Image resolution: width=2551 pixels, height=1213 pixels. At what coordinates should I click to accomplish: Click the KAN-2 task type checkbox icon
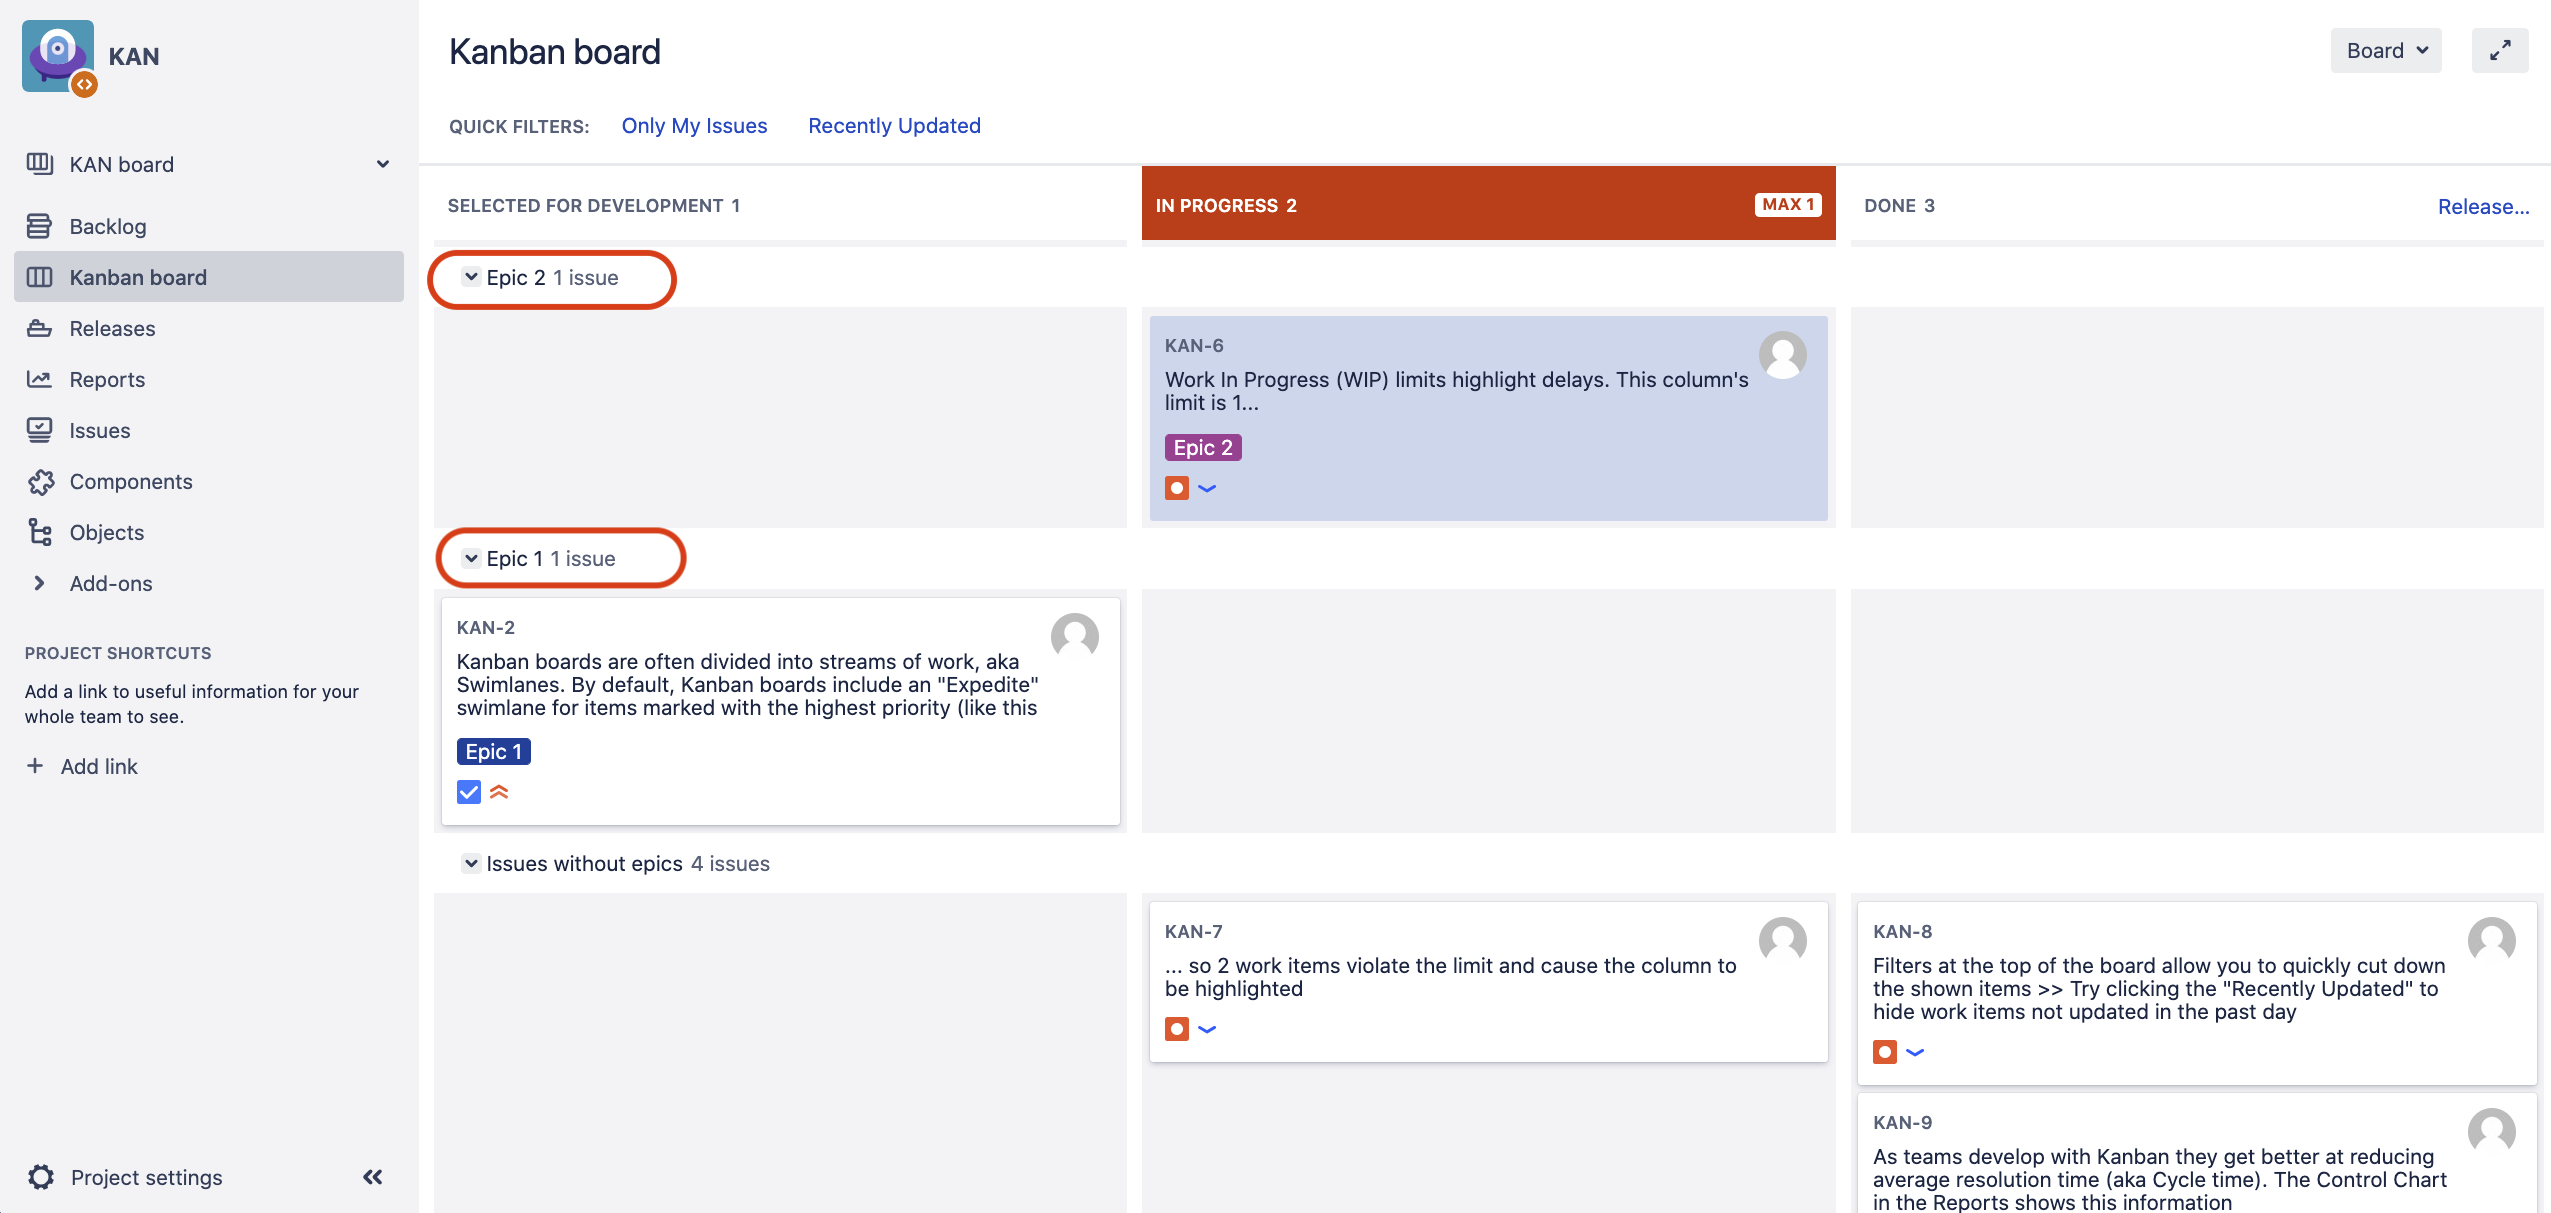(469, 792)
